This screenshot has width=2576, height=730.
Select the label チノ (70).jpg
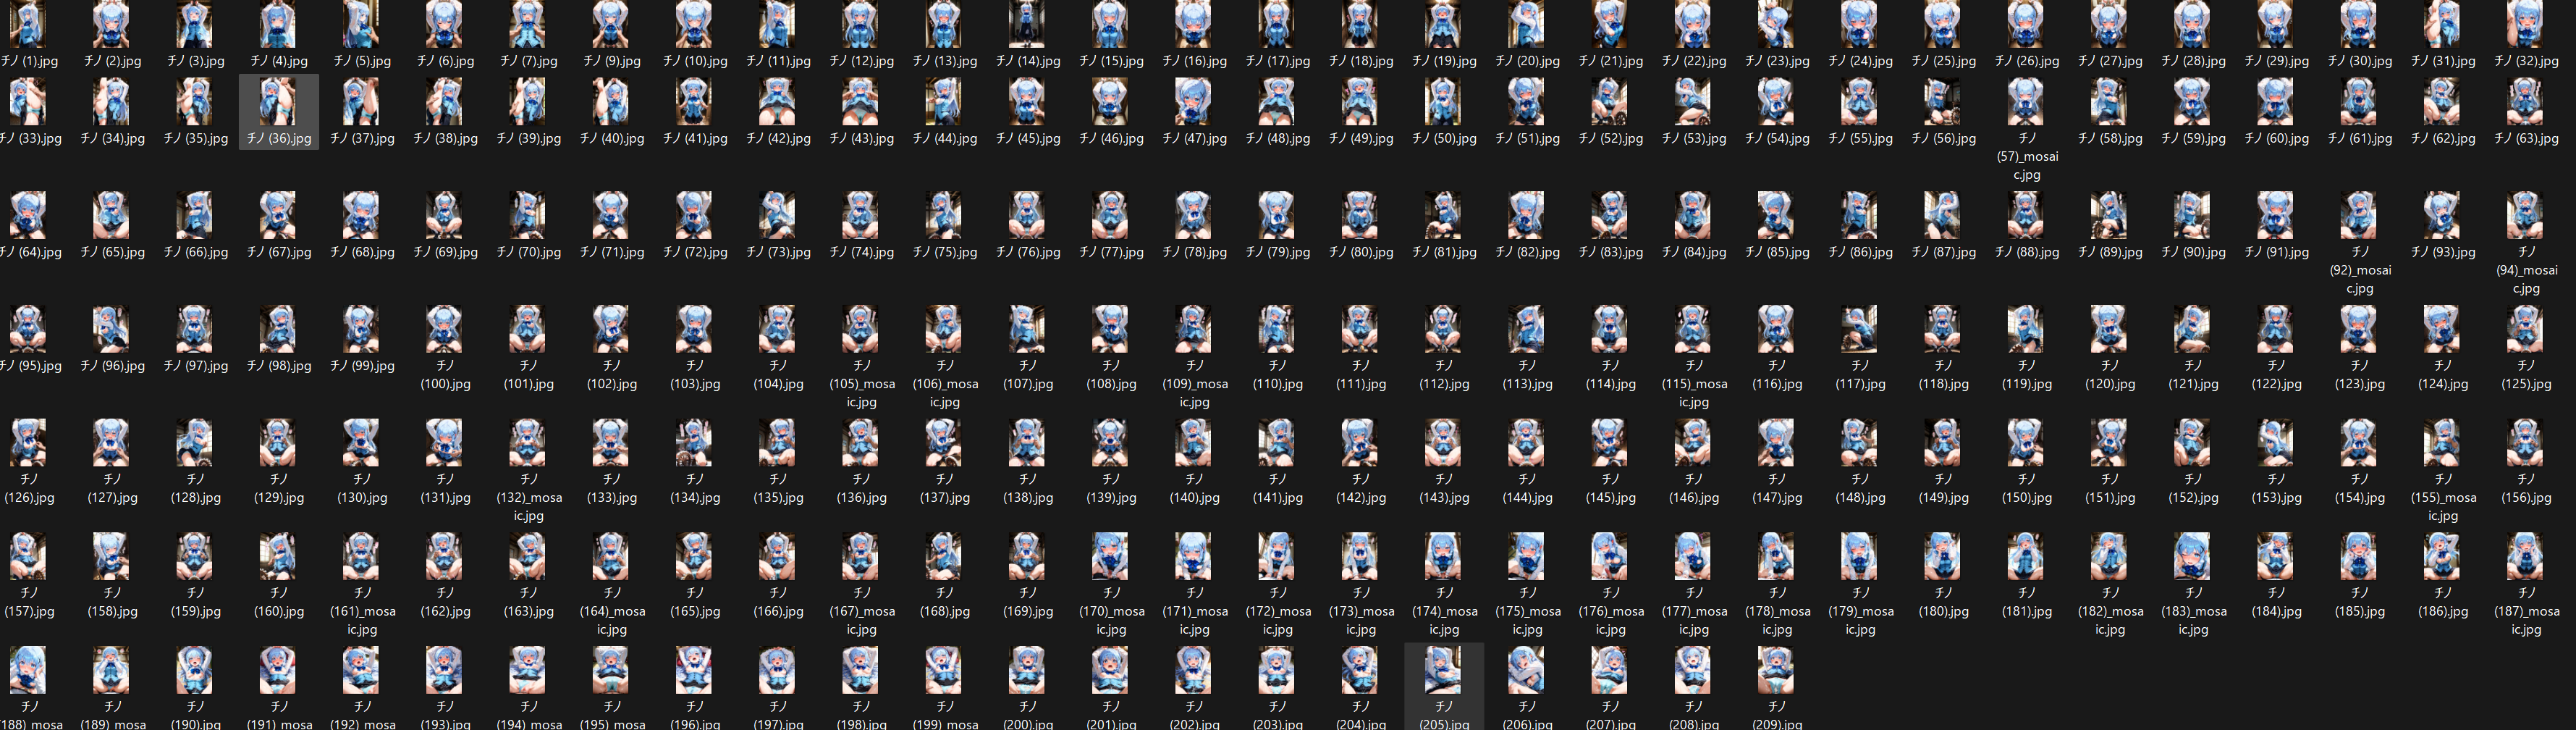(x=528, y=253)
